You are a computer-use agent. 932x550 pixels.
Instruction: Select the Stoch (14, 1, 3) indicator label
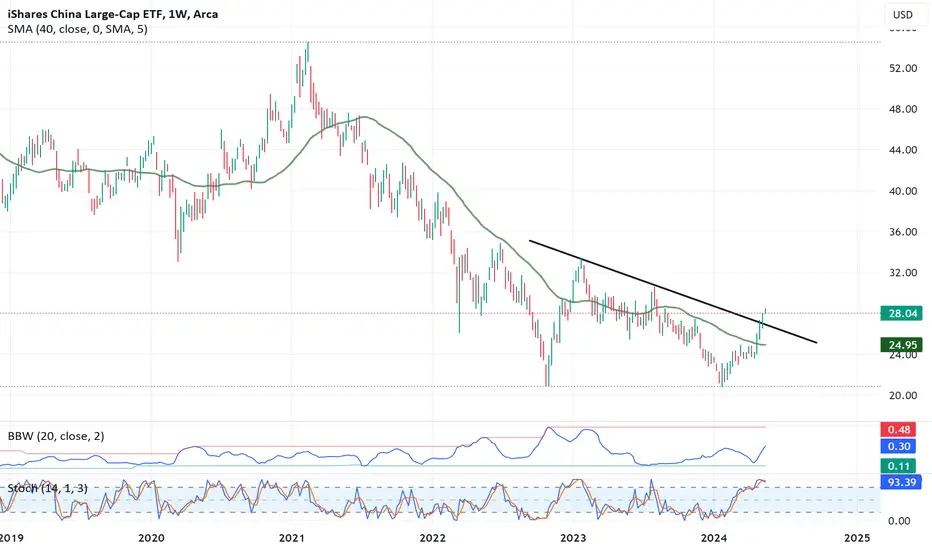pos(48,488)
